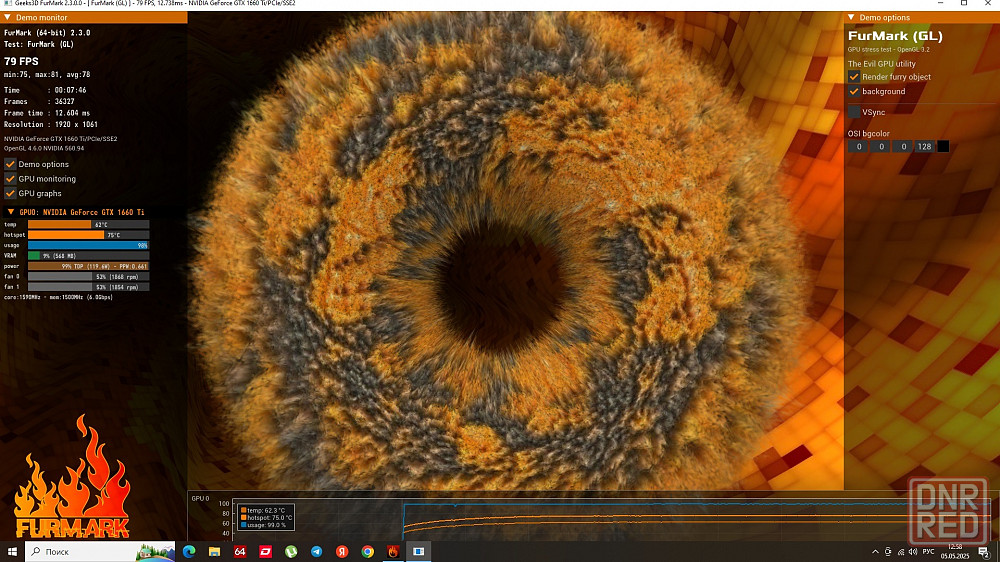Enable the VSync checkbox
This screenshot has width=1000, height=562.
point(854,112)
